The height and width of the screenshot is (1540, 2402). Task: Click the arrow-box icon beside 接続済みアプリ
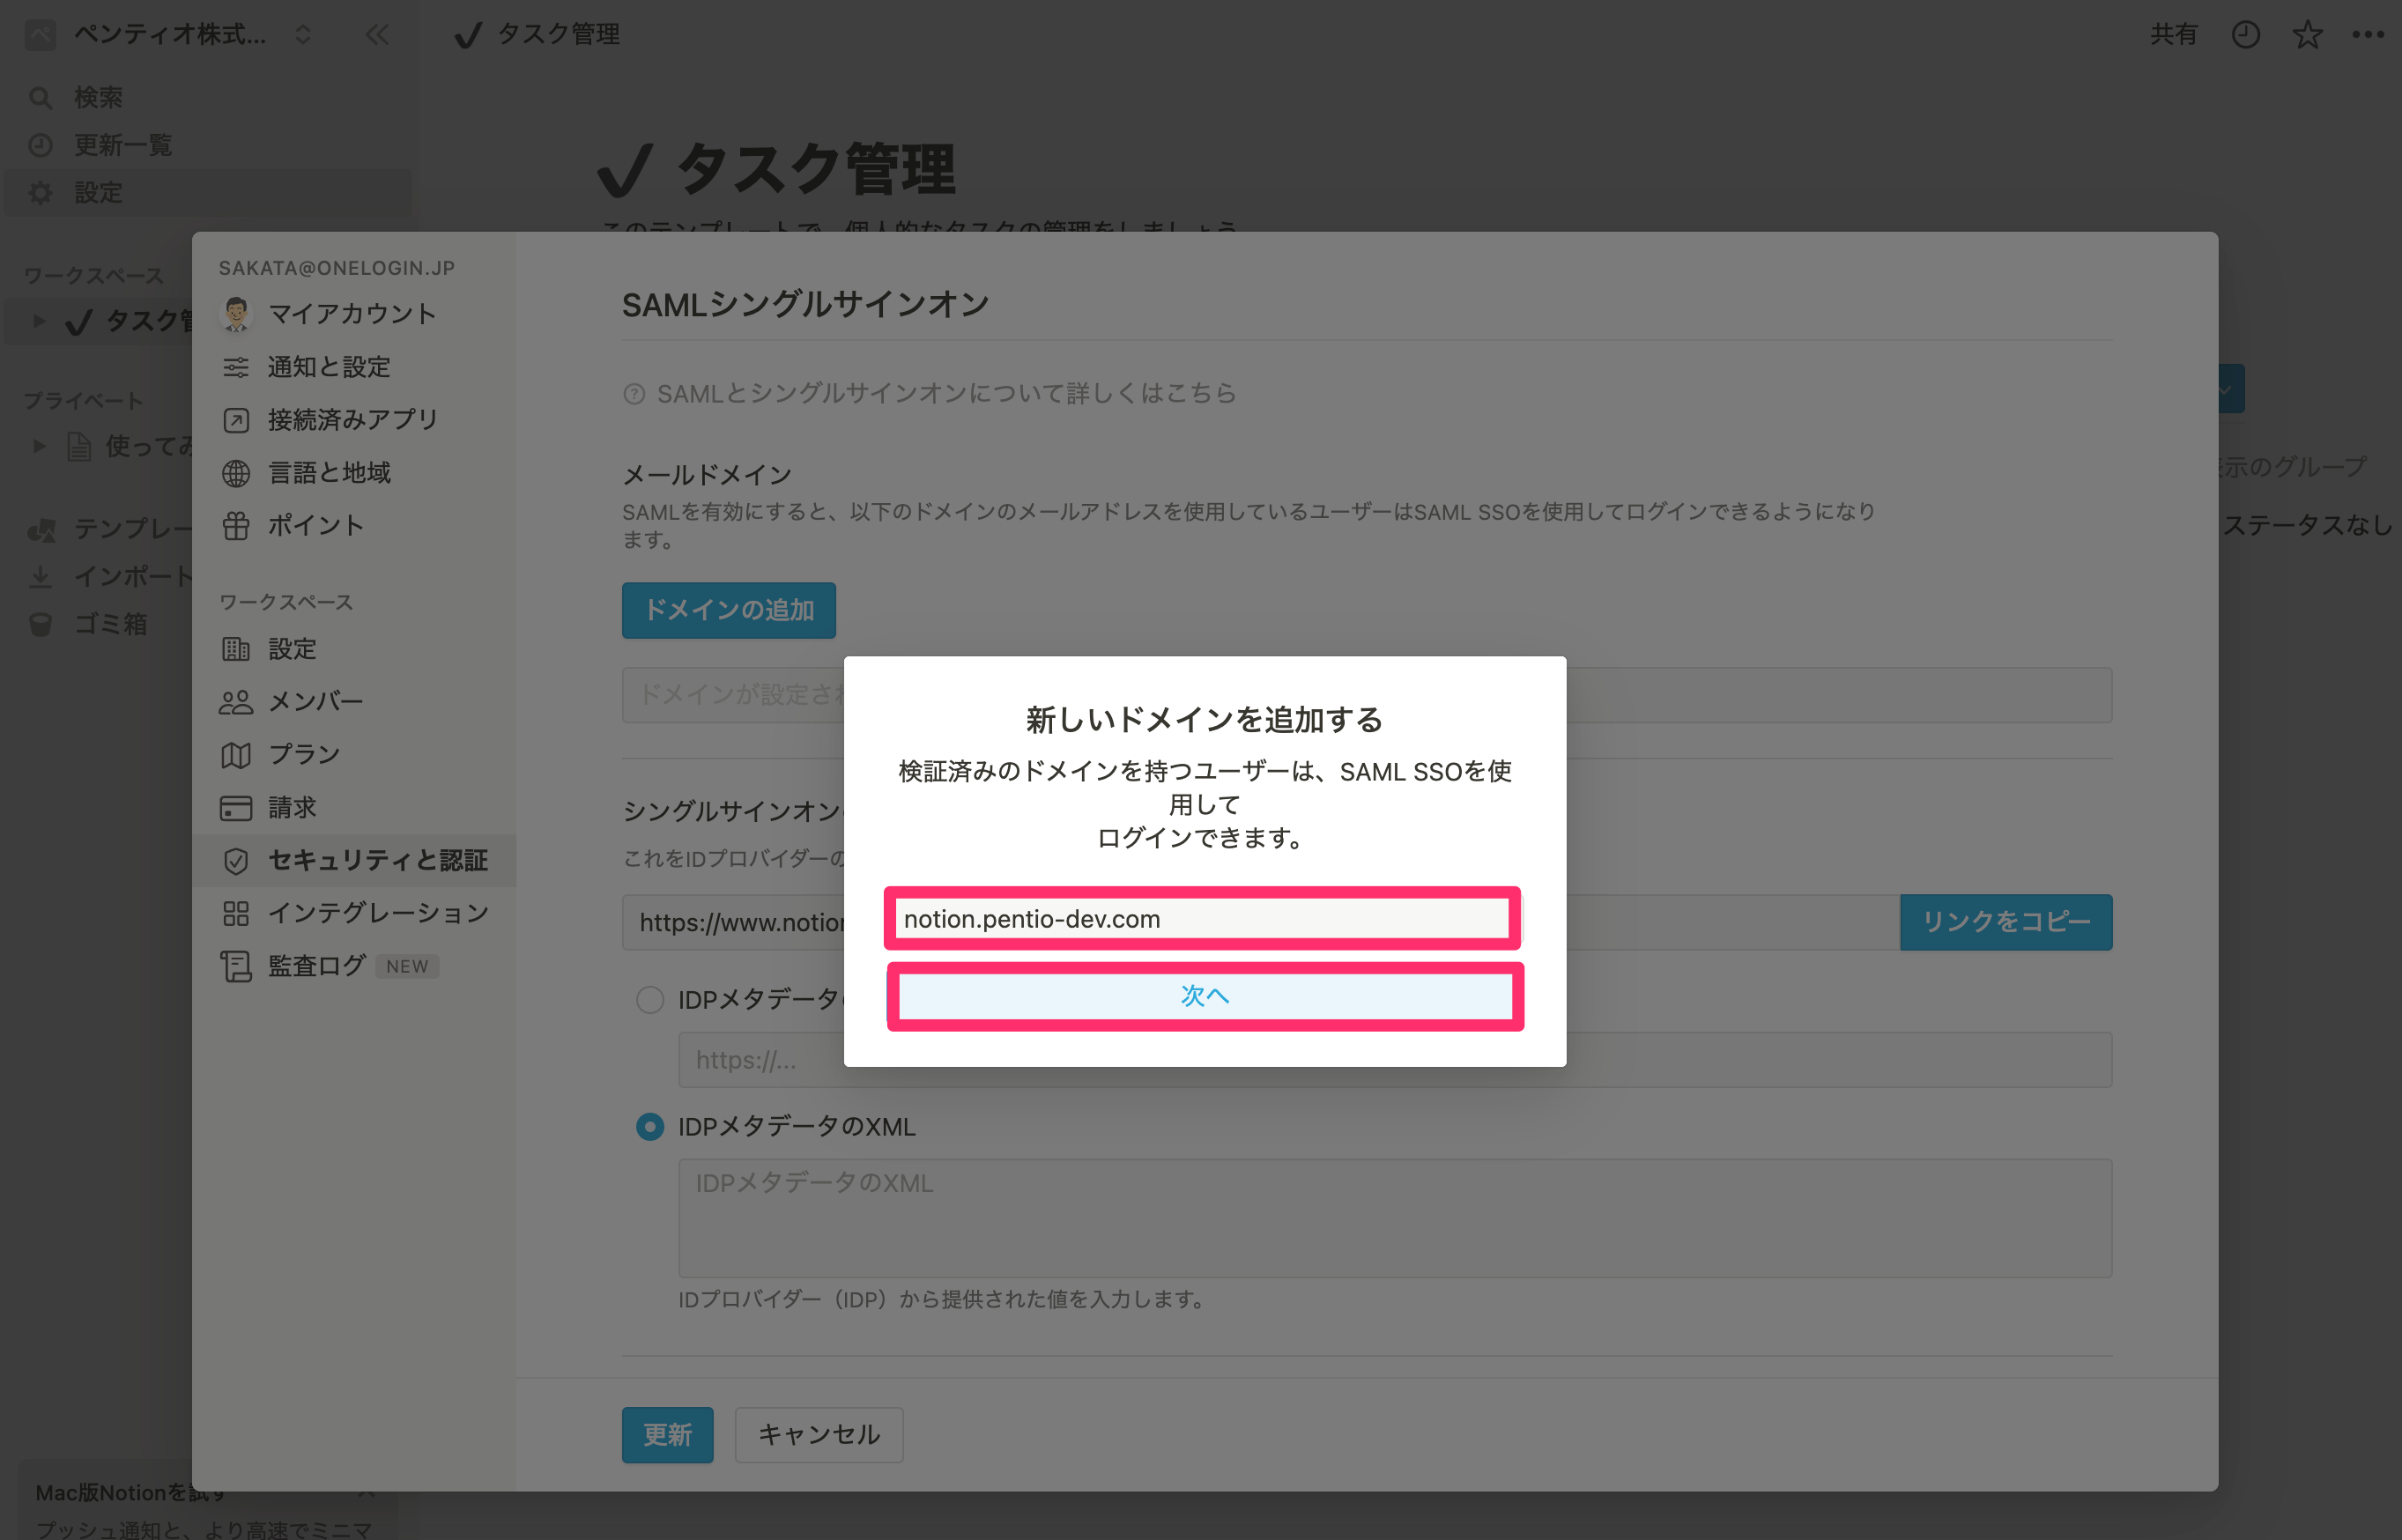tap(236, 420)
